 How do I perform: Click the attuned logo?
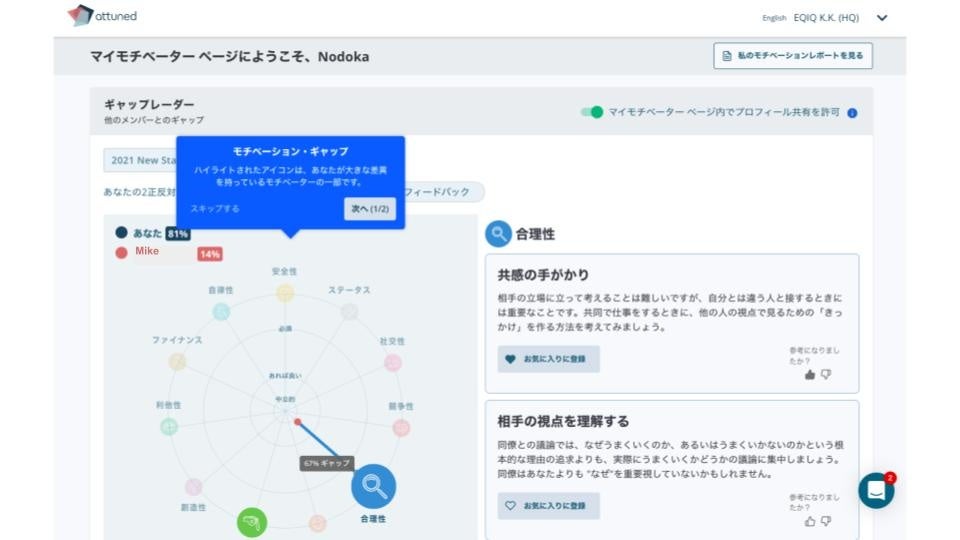point(102,15)
